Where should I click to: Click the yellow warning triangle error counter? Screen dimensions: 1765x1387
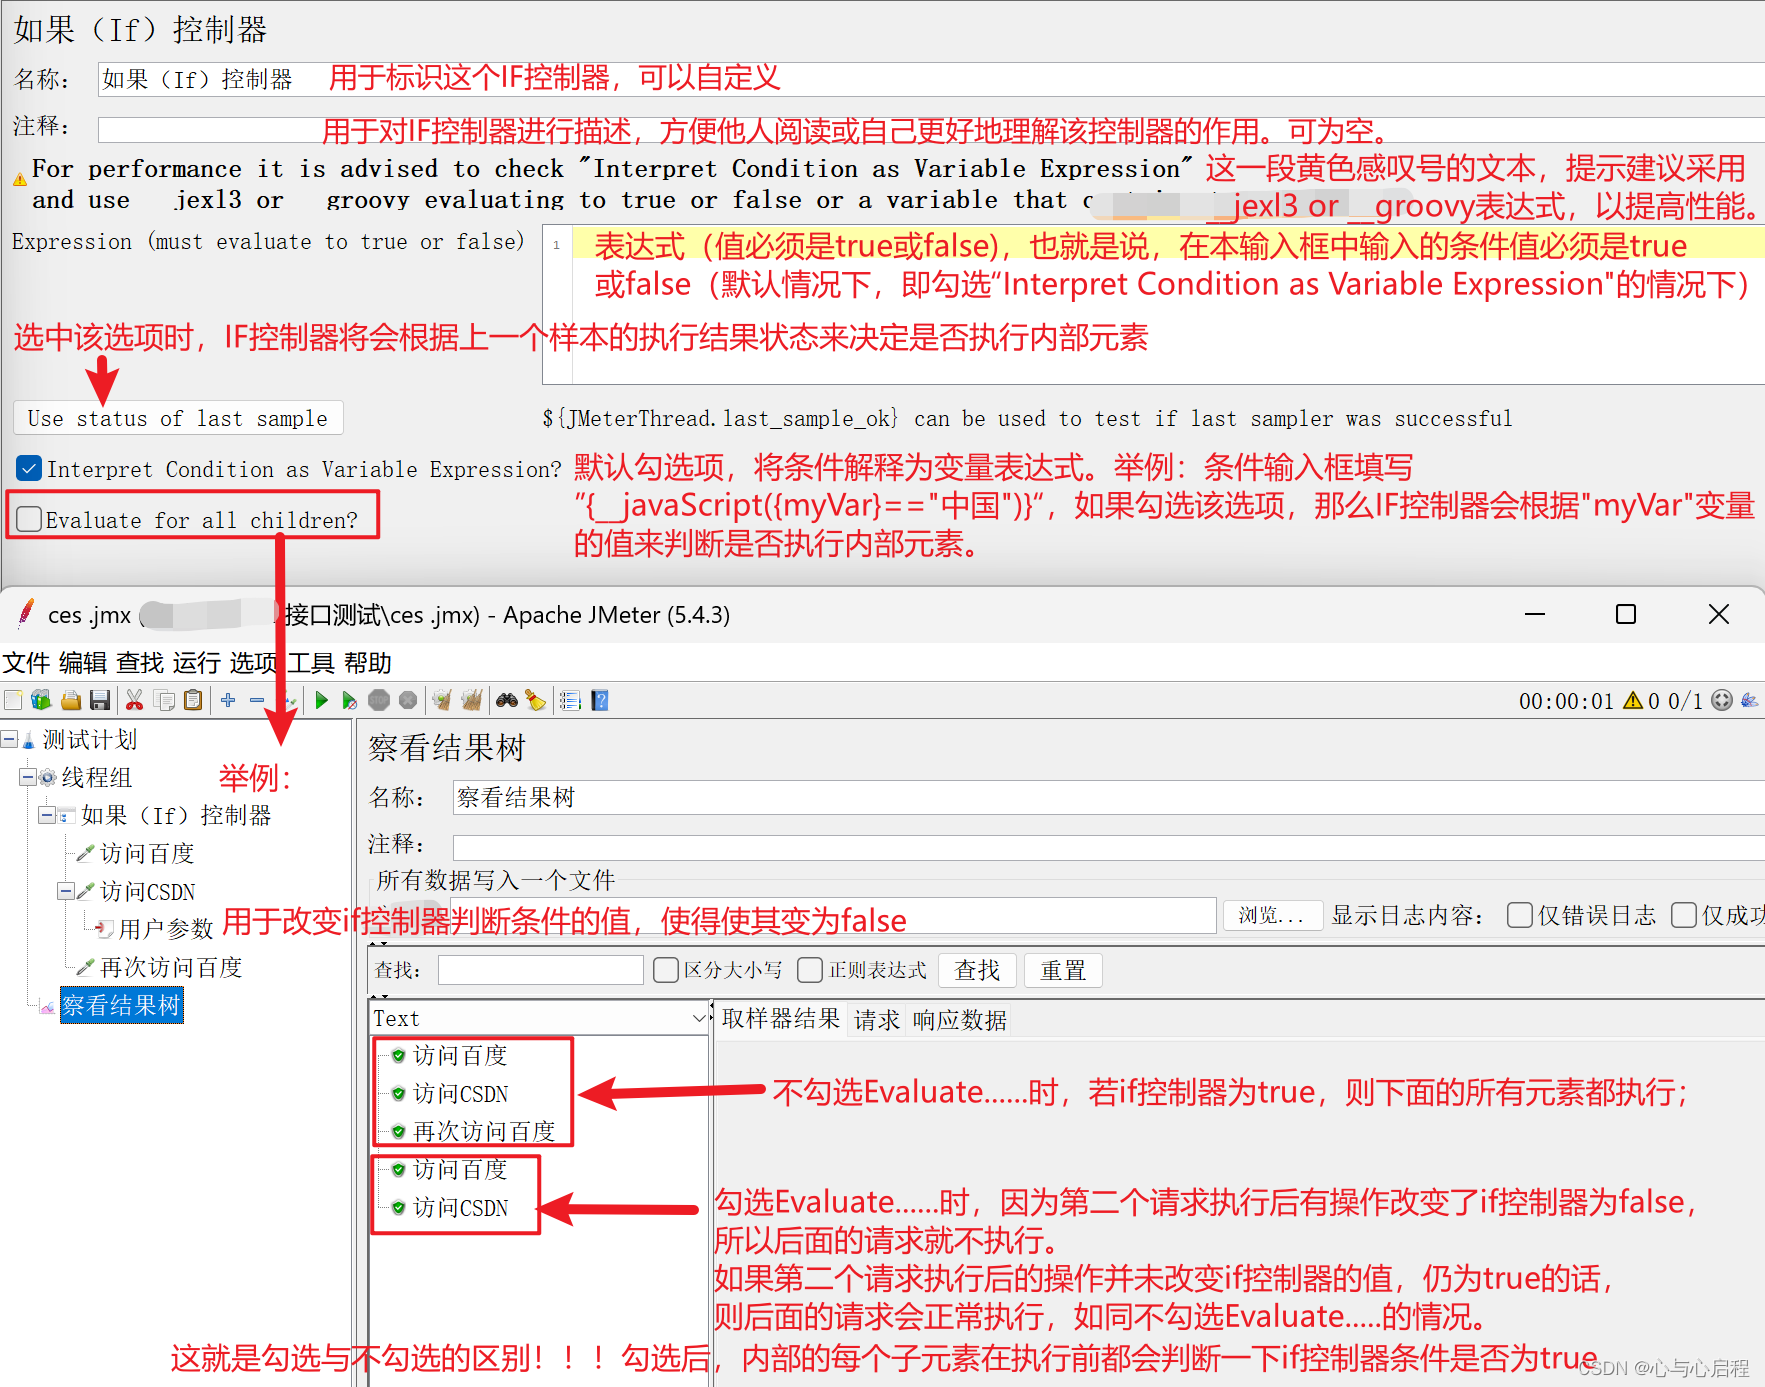click(1633, 700)
